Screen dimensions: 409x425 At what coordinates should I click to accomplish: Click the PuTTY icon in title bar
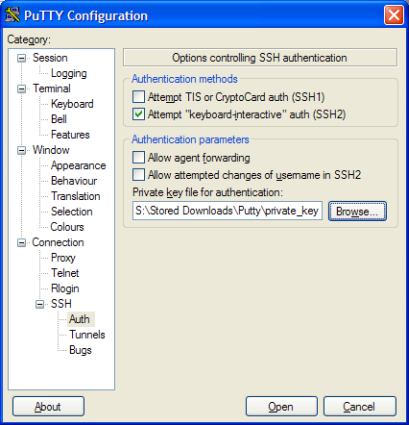(12, 15)
